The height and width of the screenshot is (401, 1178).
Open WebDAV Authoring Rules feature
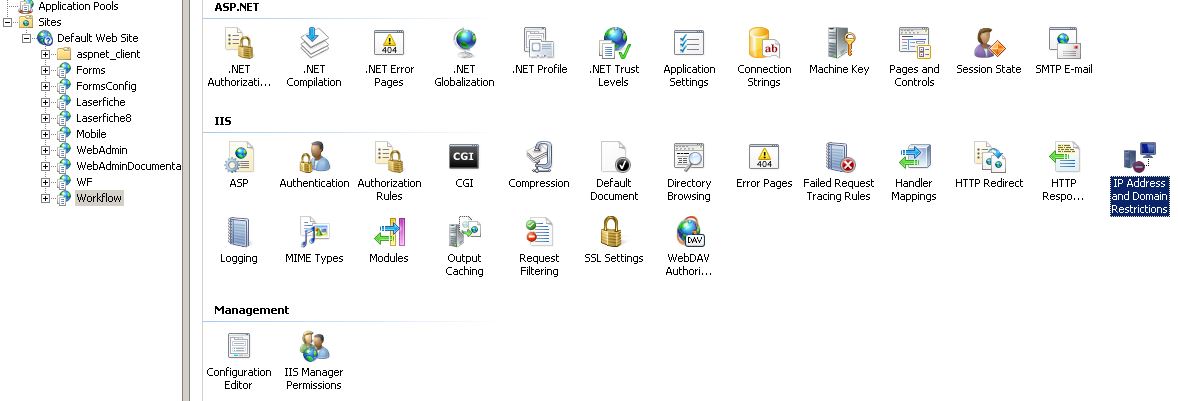689,247
